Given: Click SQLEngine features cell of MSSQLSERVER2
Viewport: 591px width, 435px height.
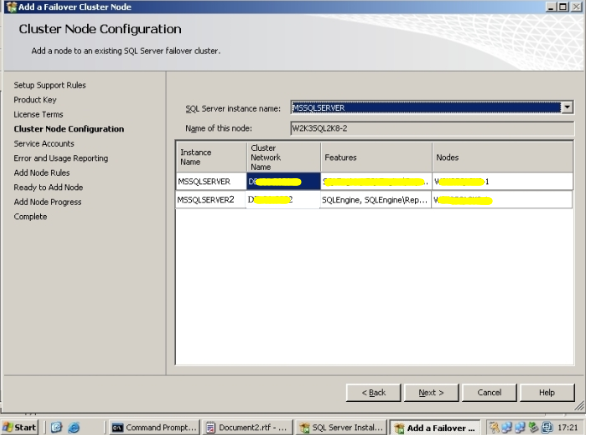Looking at the screenshot, I should (x=376, y=200).
